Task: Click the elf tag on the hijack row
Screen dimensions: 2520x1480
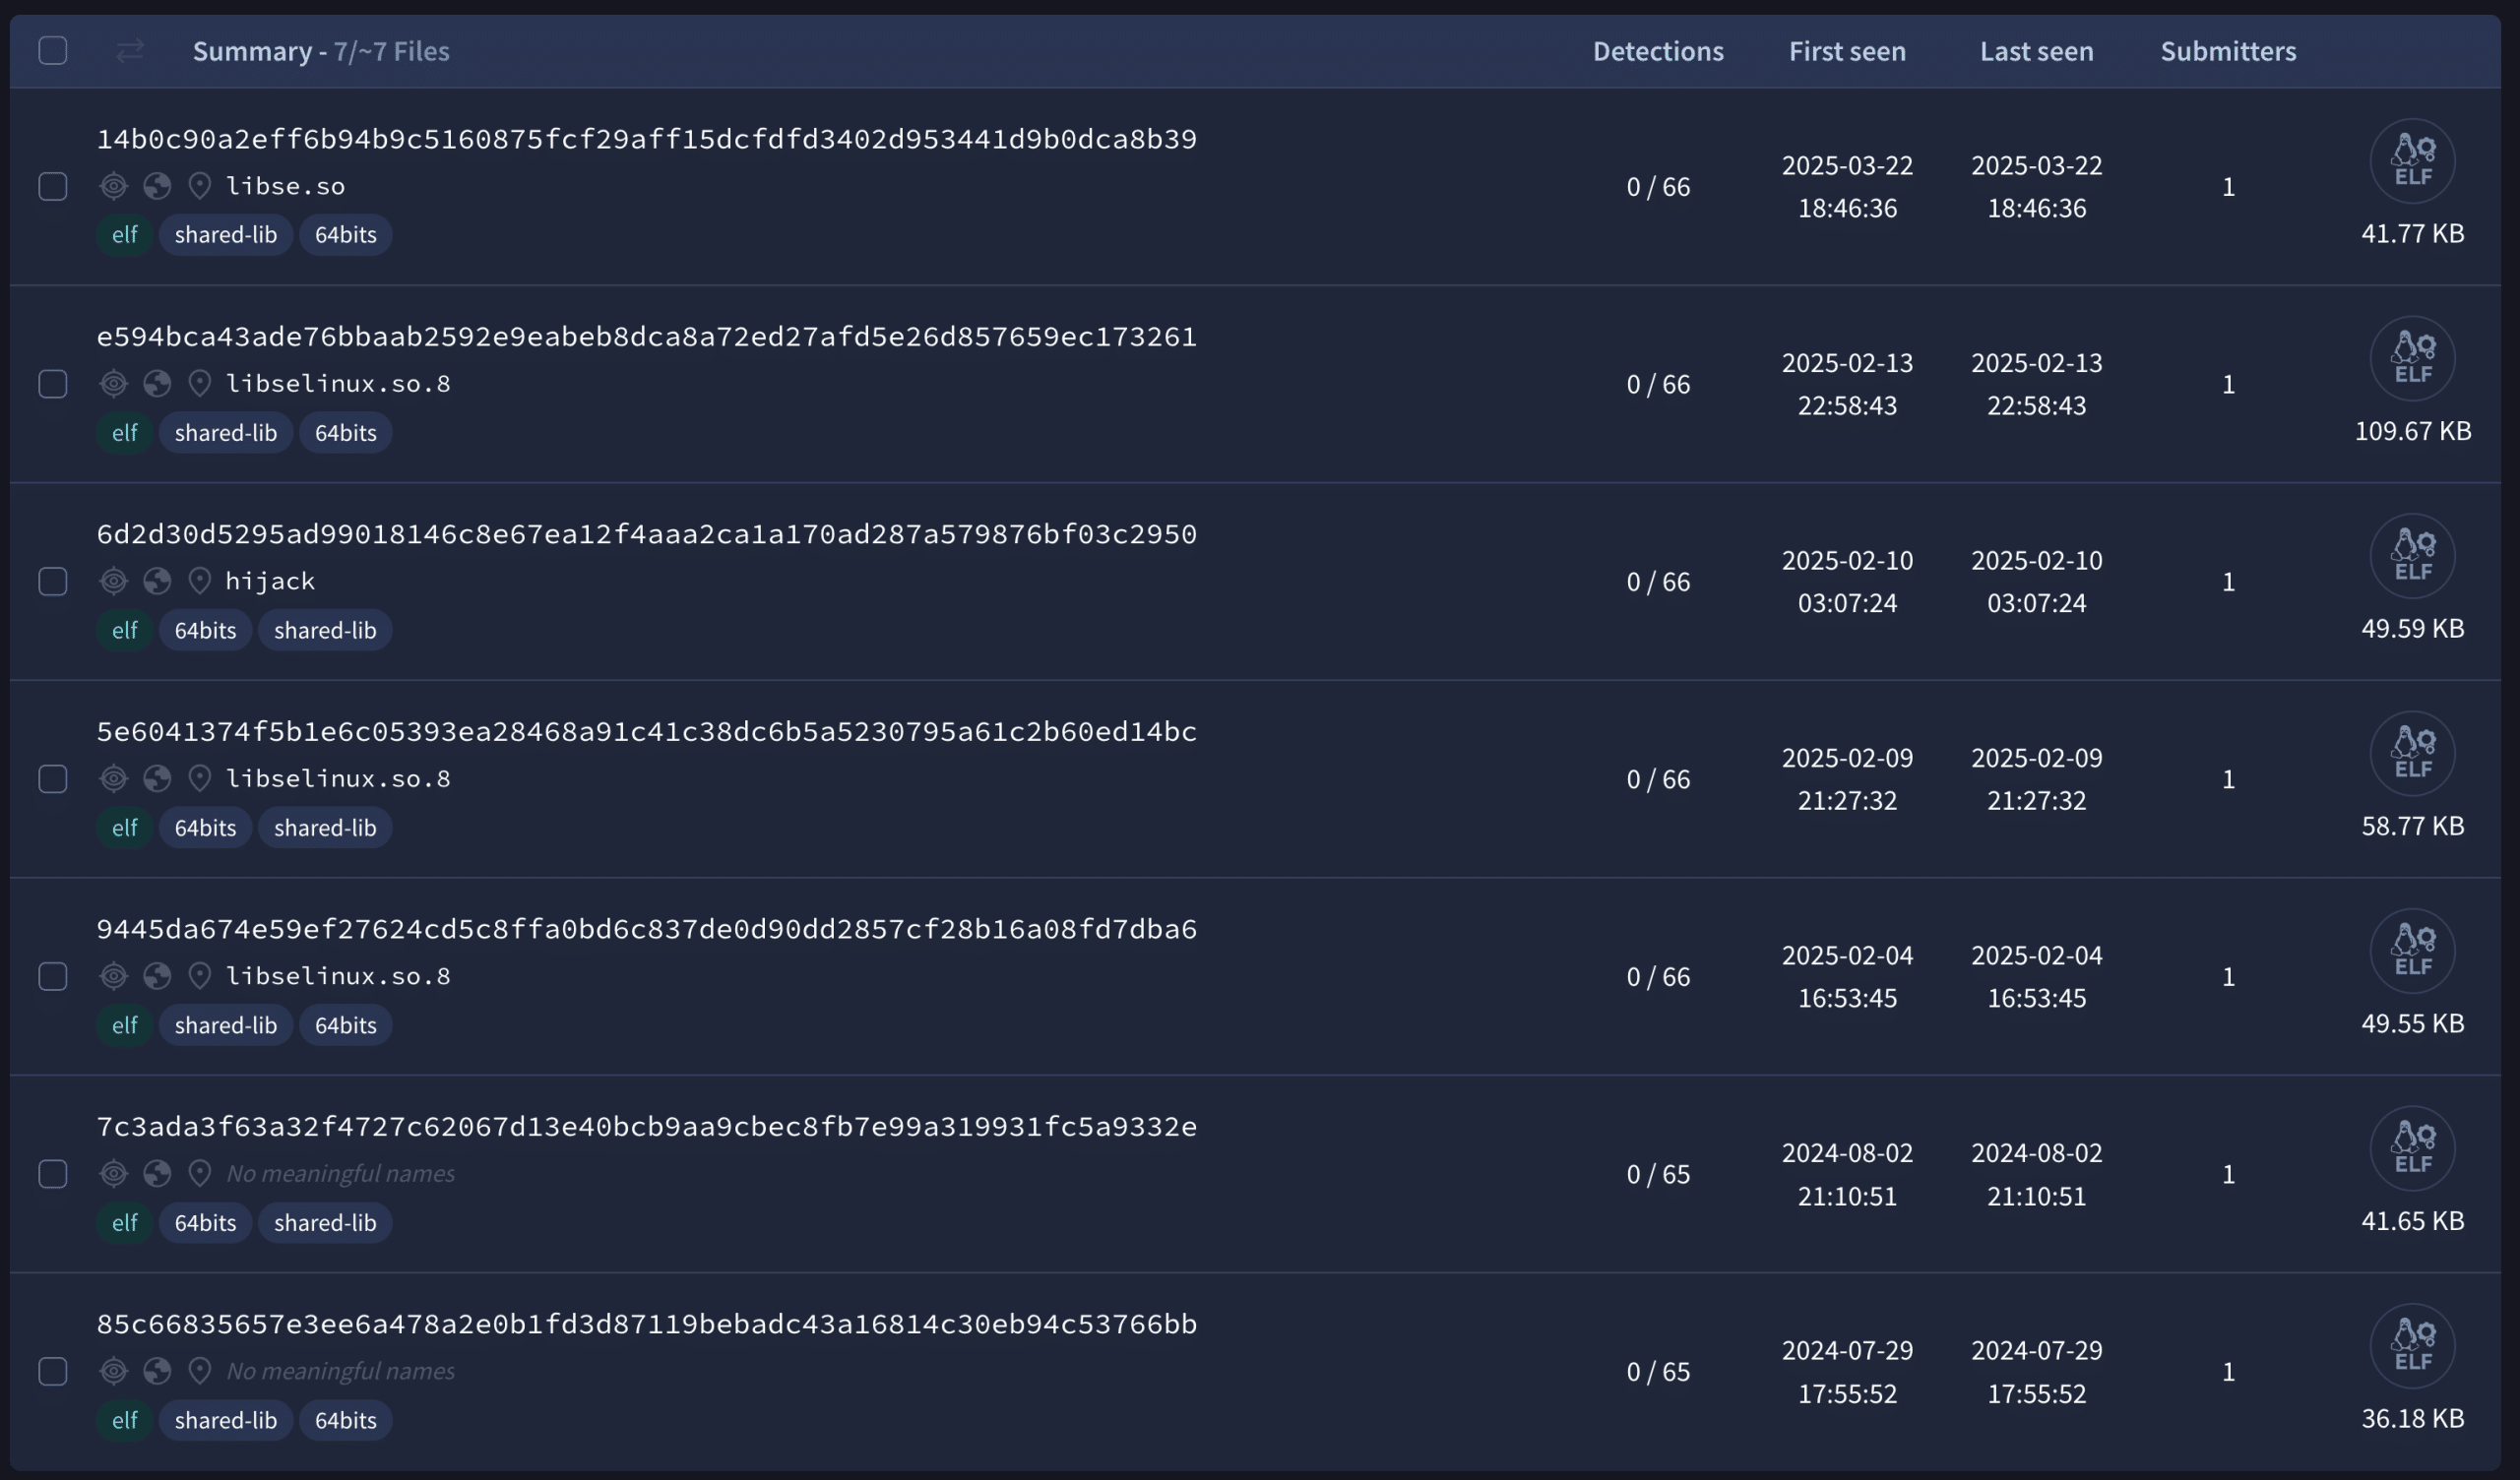Action: click(x=124, y=630)
